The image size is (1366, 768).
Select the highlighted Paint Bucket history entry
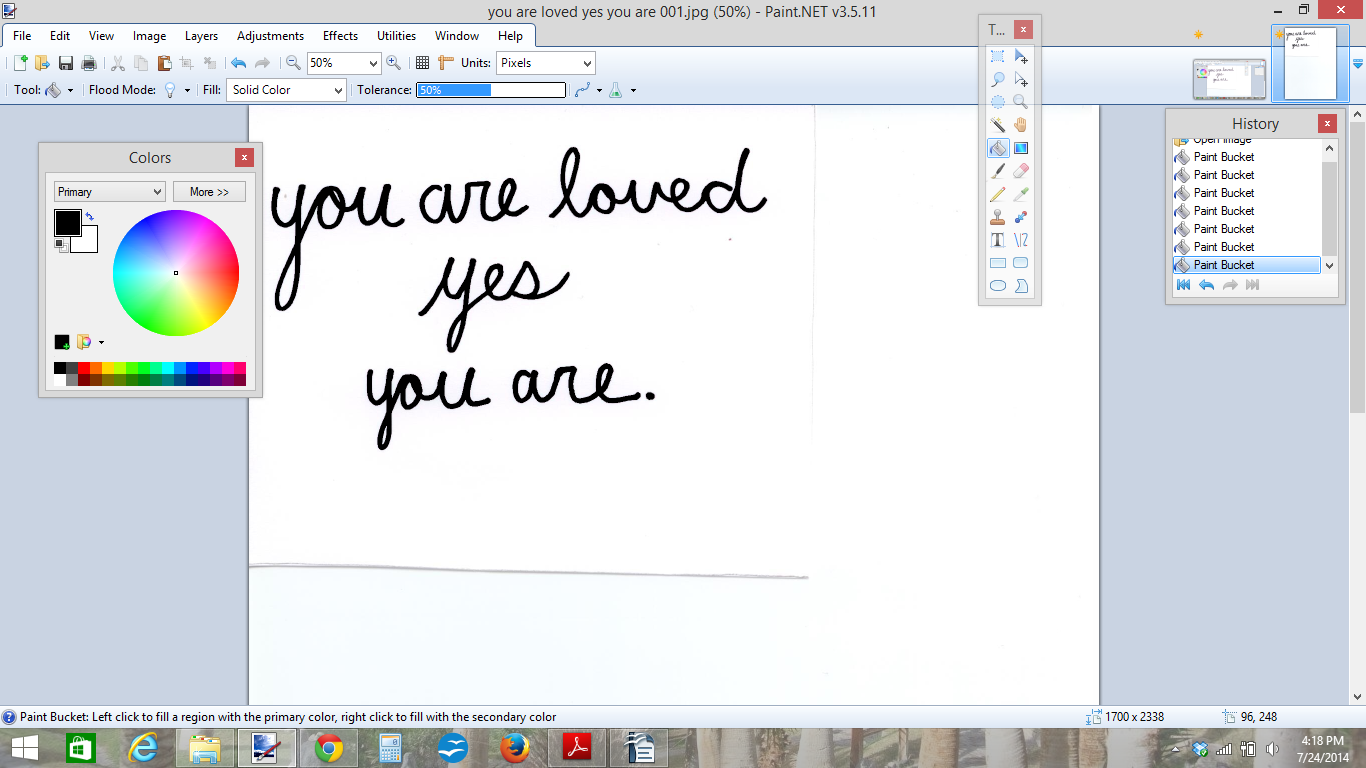tap(1246, 265)
